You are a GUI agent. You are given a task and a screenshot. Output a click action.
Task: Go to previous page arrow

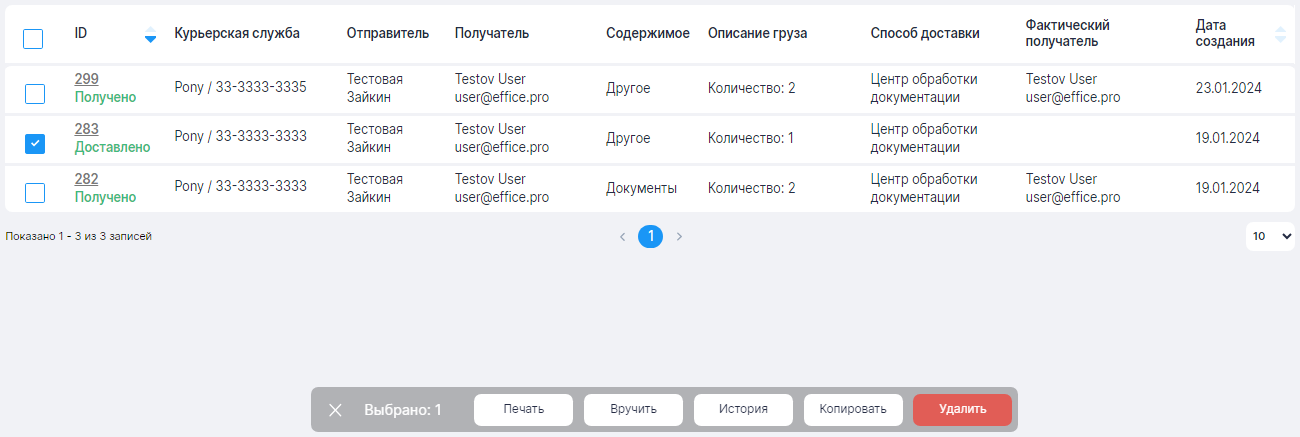pyautogui.click(x=622, y=237)
